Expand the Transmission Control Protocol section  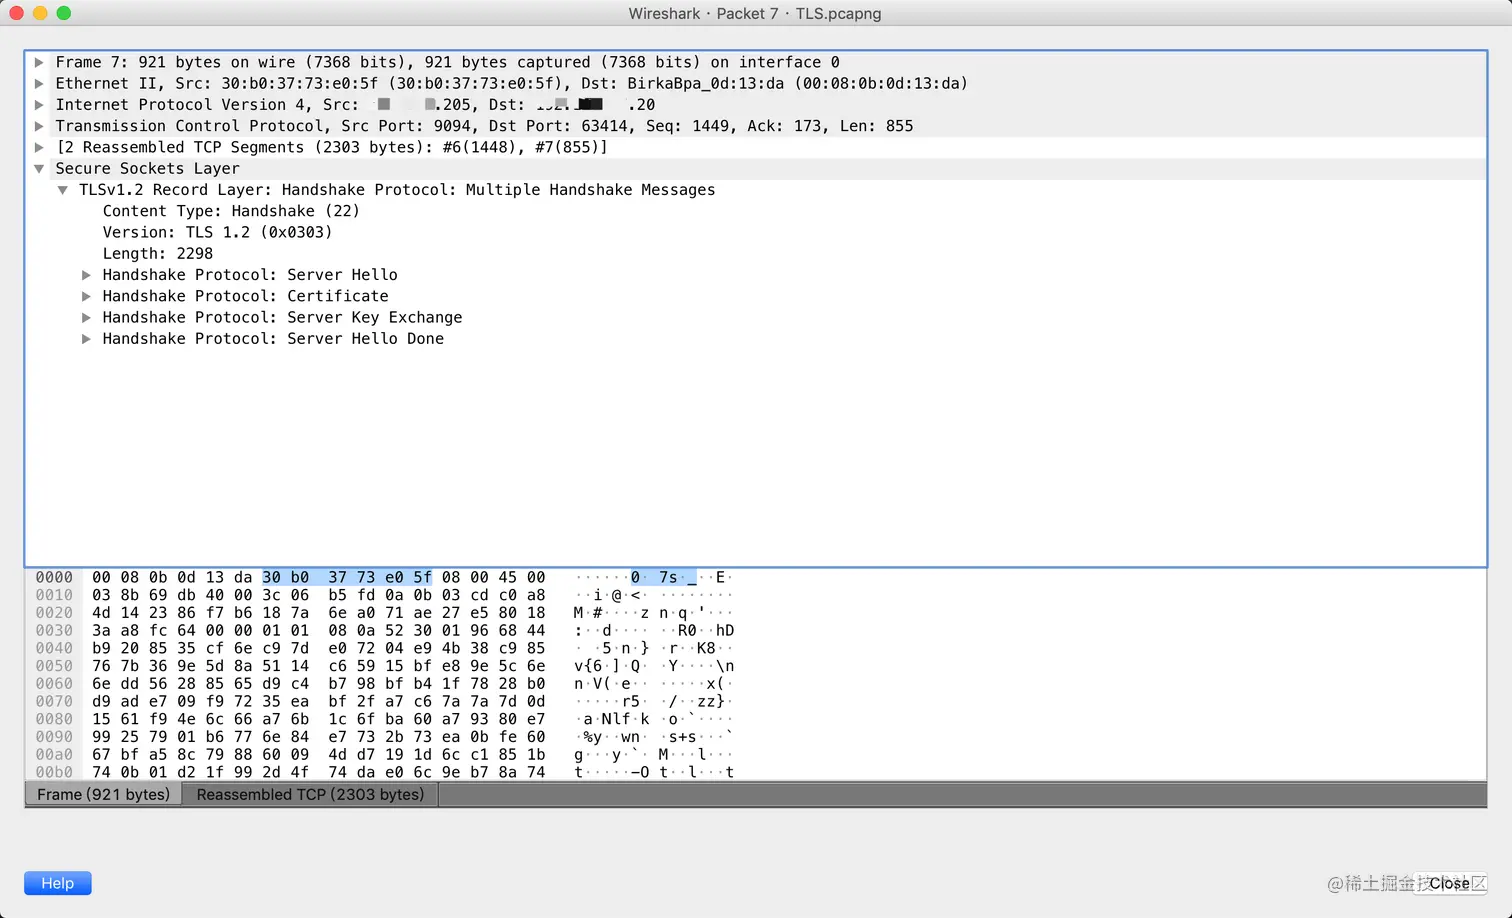[39, 125]
